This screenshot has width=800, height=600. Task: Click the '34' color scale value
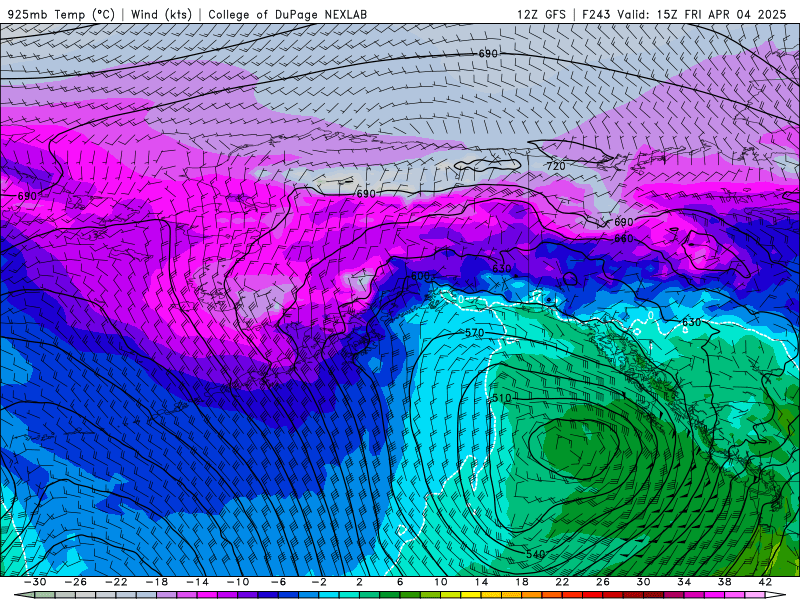[684, 582]
